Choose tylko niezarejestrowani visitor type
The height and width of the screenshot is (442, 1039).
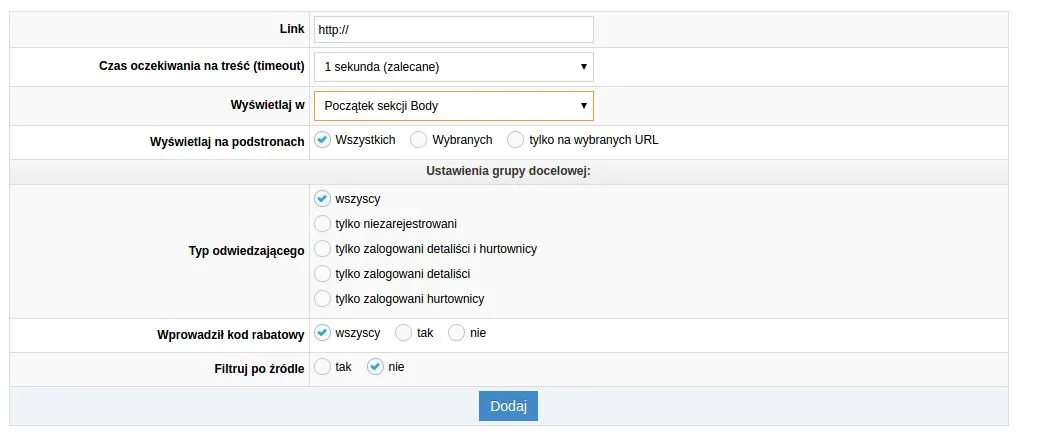[x=323, y=223]
